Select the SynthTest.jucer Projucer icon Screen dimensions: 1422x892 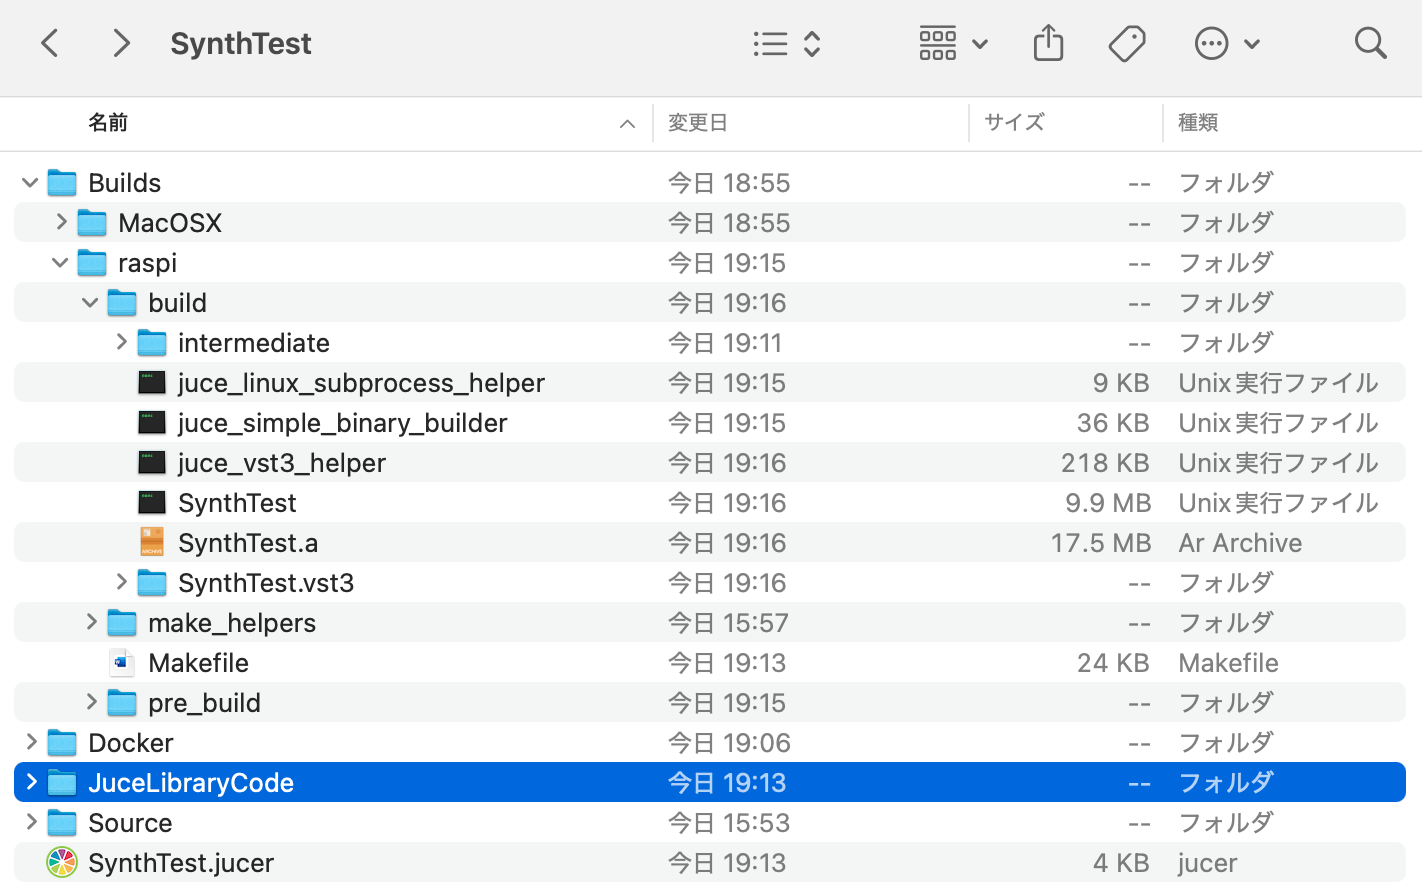[62, 862]
